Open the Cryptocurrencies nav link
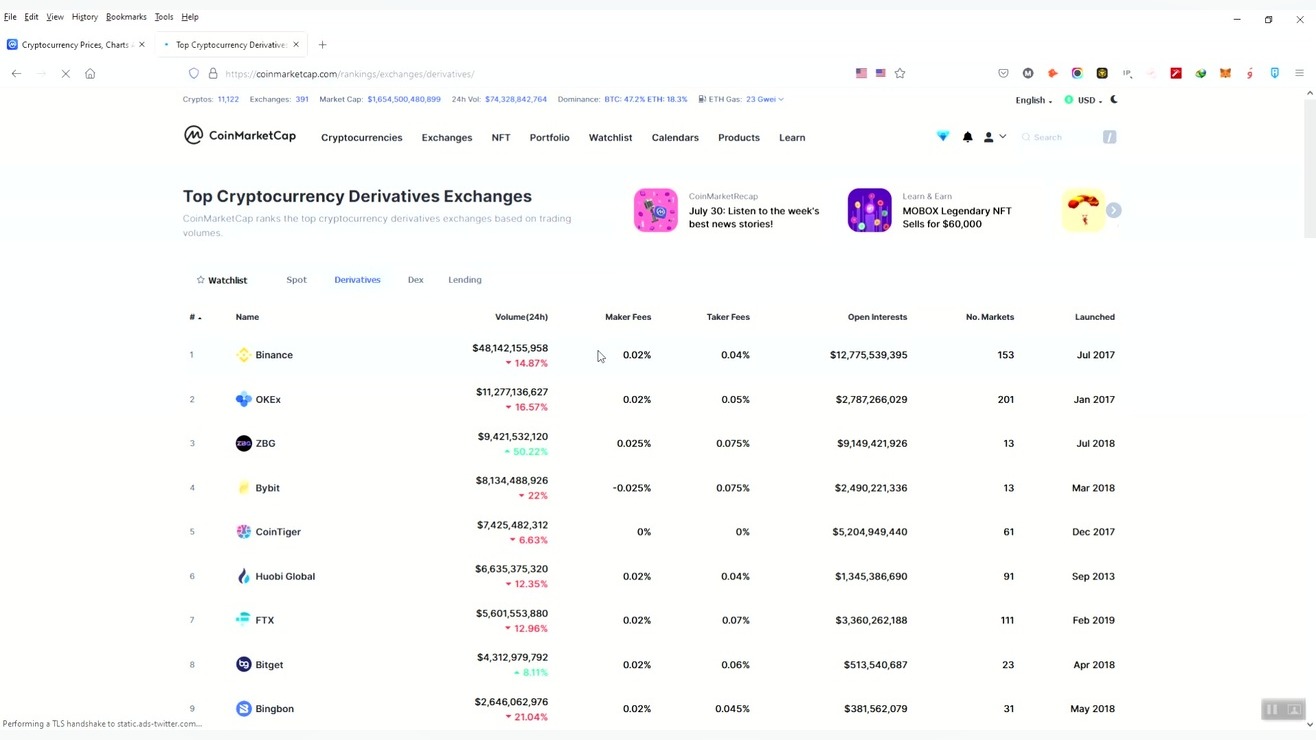The image size is (1316, 740). [362, 138]
